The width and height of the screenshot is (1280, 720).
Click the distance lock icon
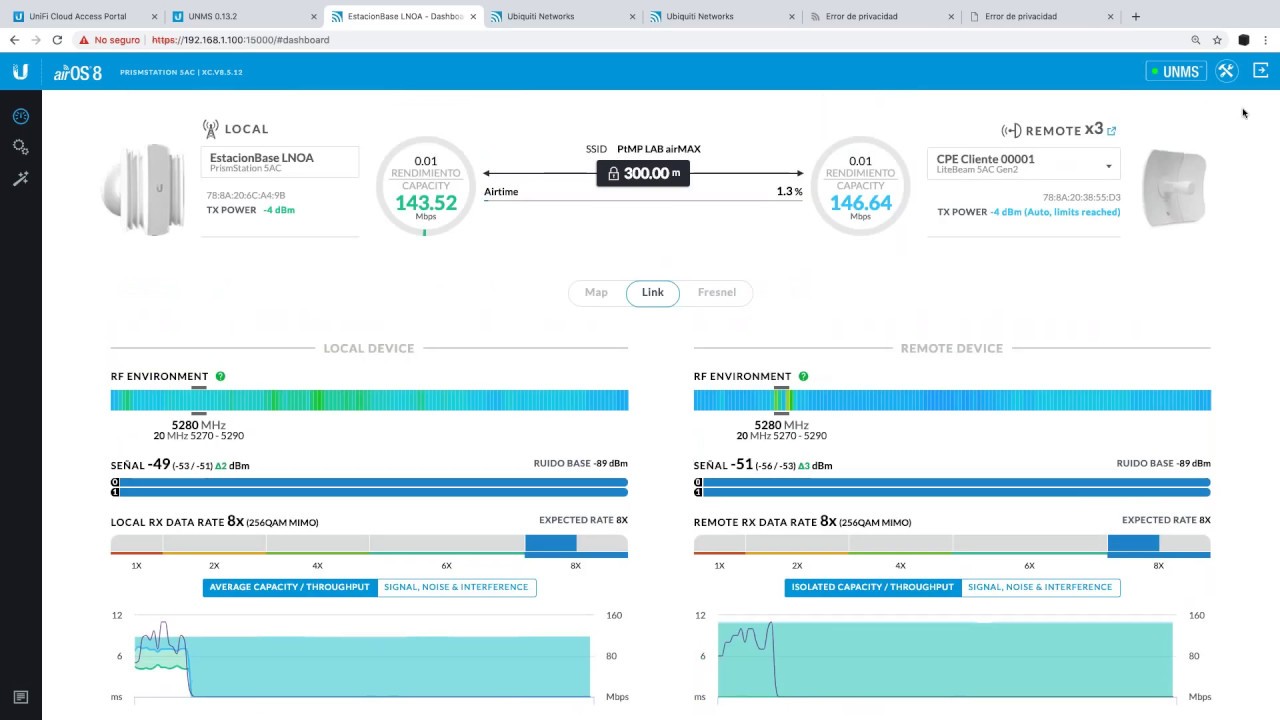[613, 173]
